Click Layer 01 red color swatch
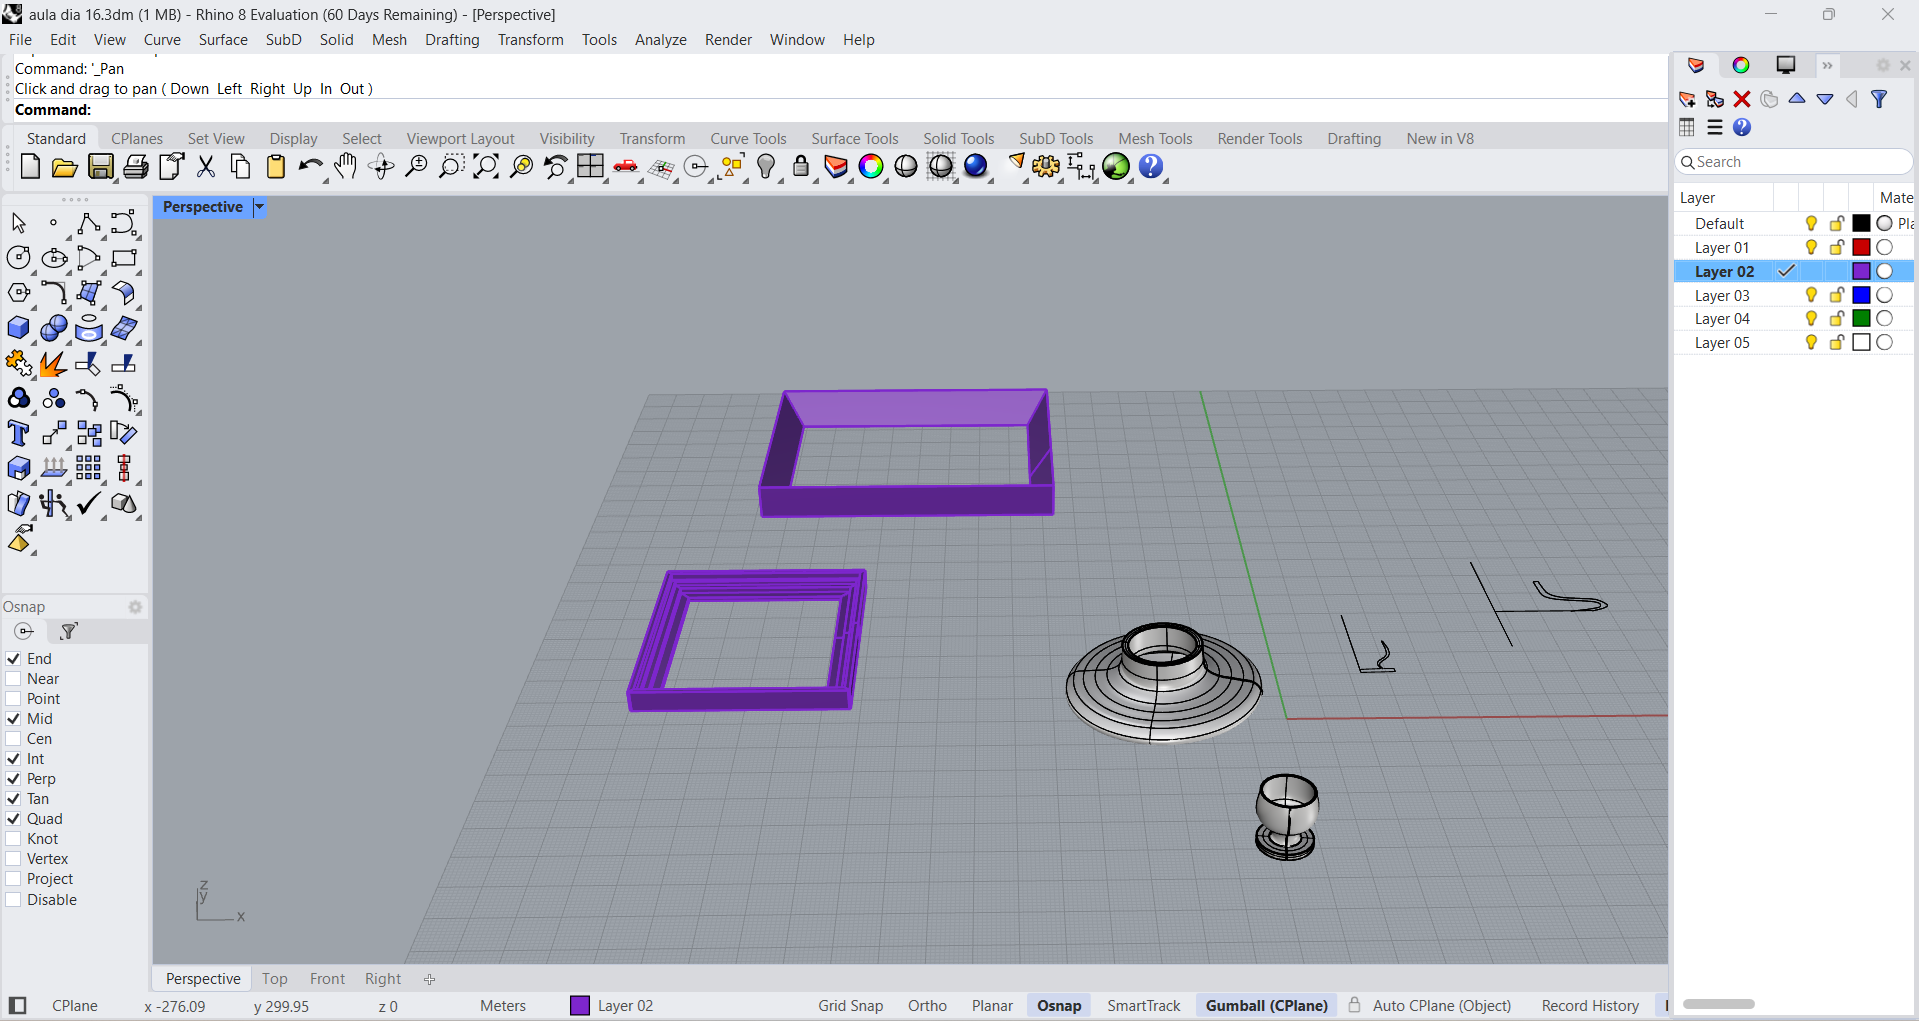Screen dimensions: 1919x1021 (x=1861, y=247)
